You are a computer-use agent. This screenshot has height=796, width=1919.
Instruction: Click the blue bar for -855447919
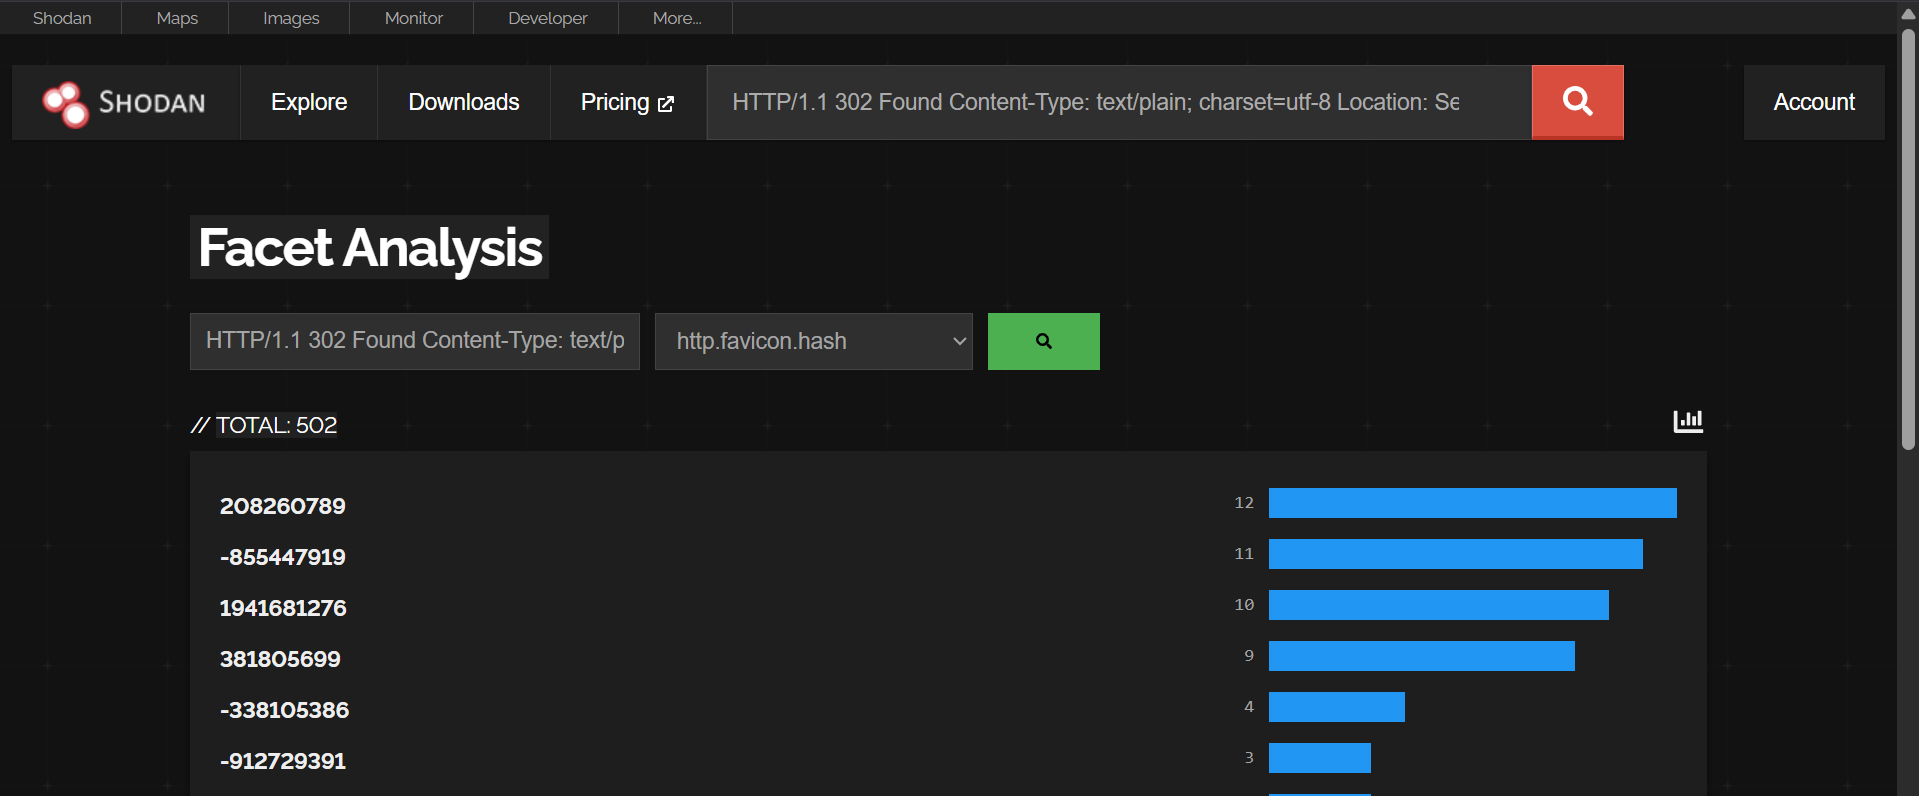click(1455, 554)
